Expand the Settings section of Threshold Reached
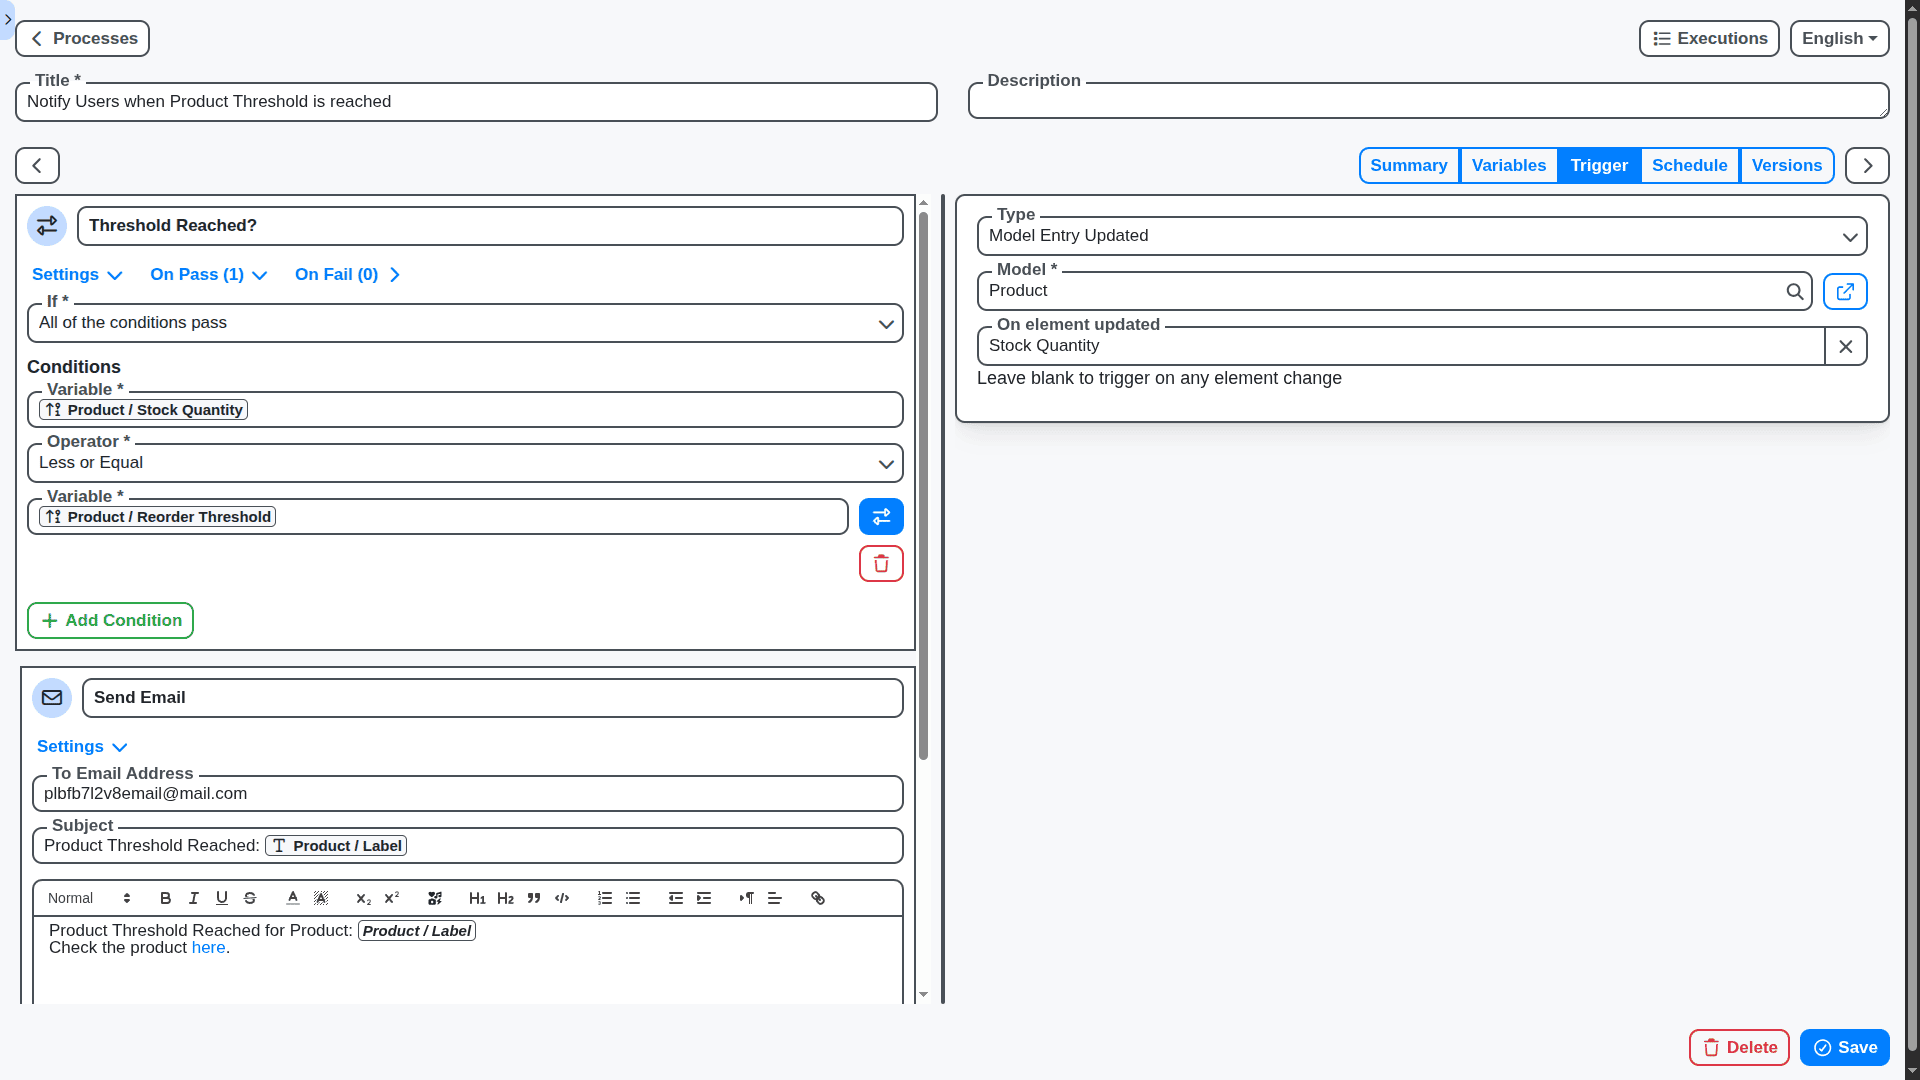 tap(77, 274)
